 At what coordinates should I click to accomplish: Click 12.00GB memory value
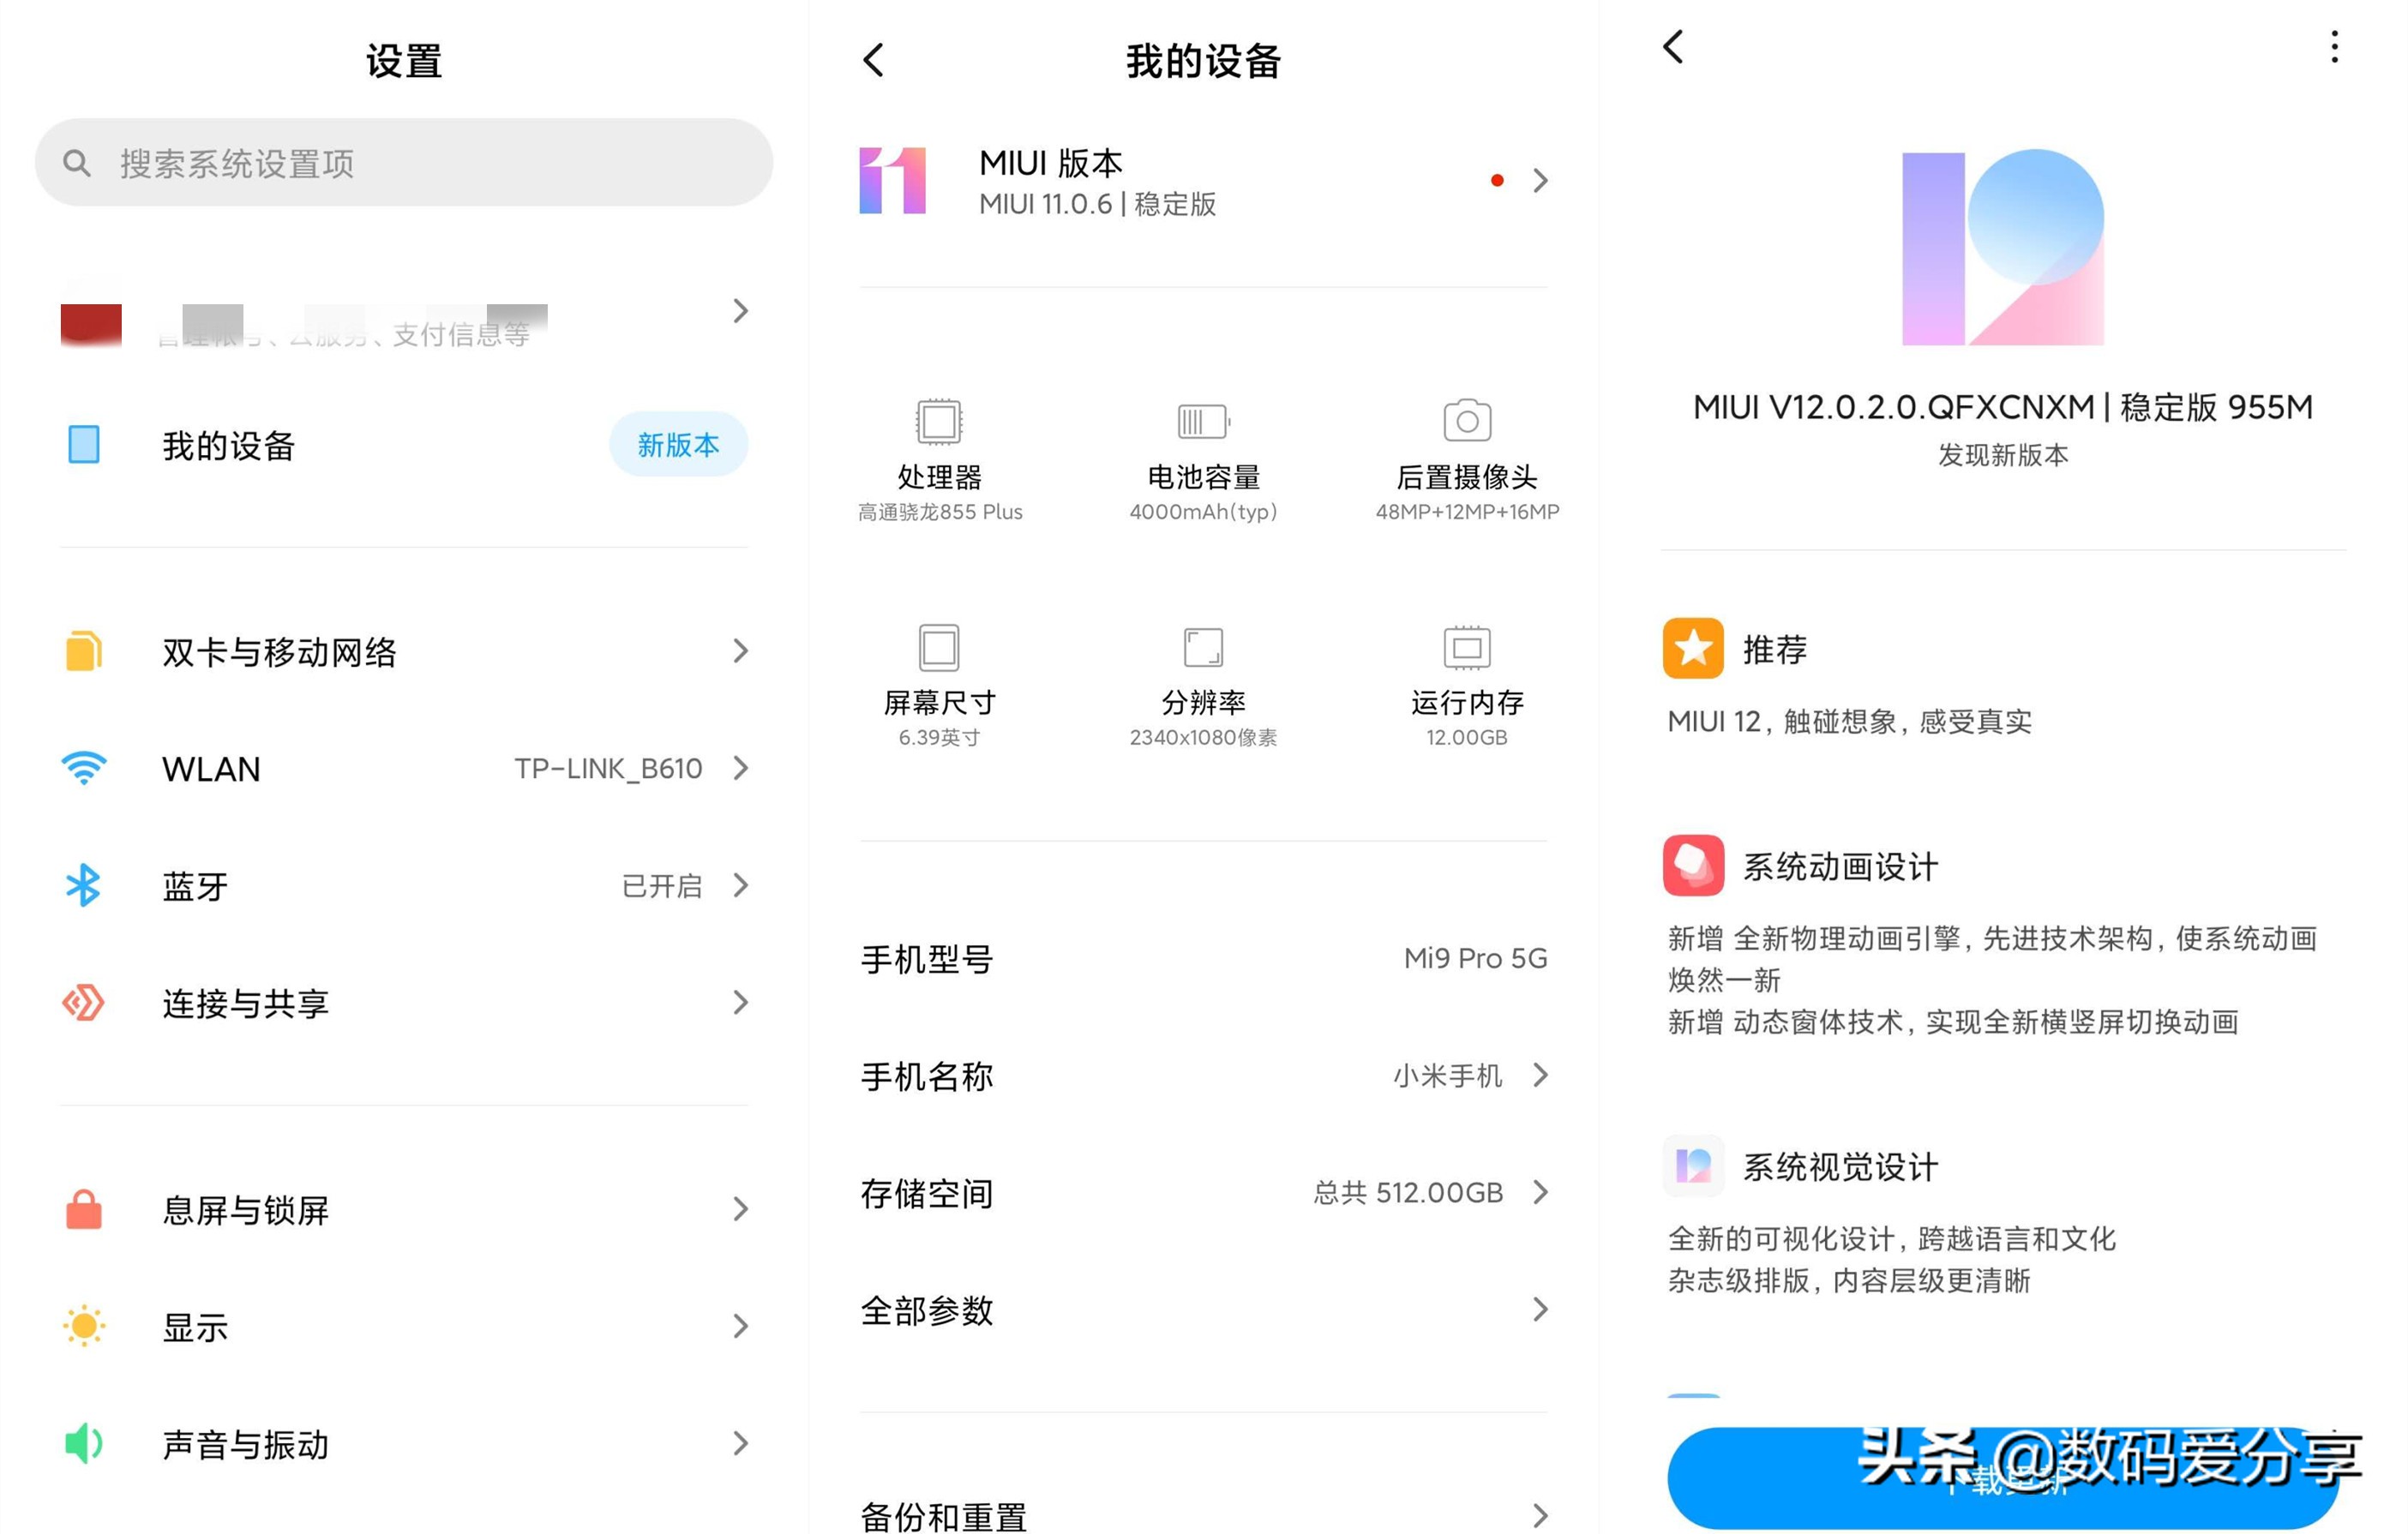click(1467, 737)
